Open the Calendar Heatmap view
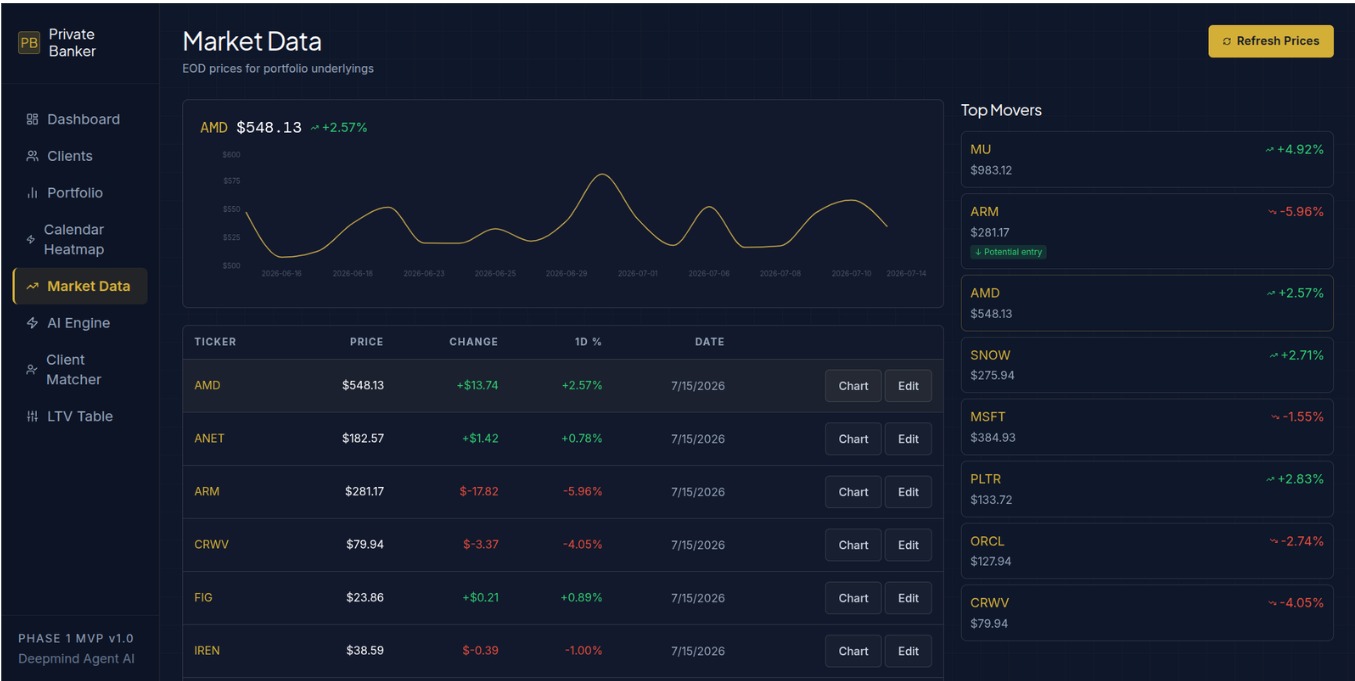Screen dimensions: 1355x681 [x=80, y=240]
